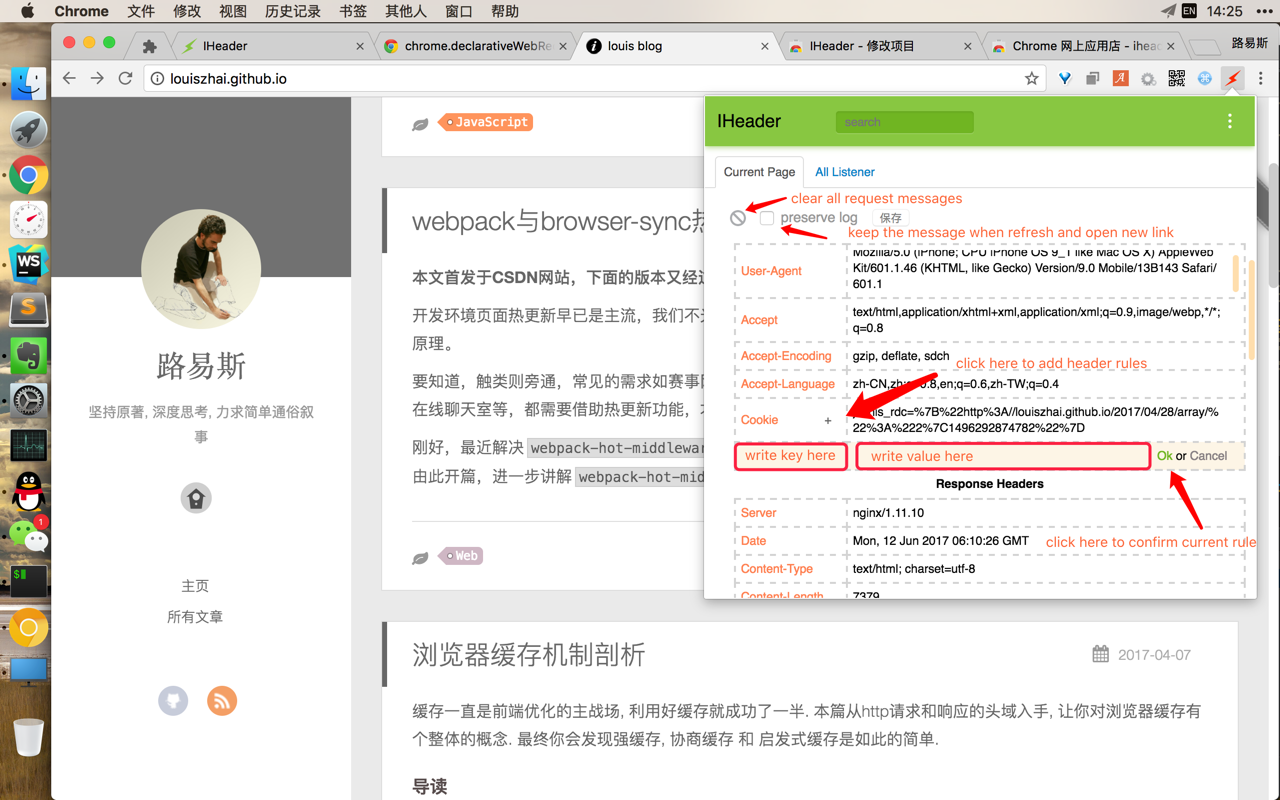1280x800 pixels.
Task: Click the home icon under the blog description
Action: [x=196, y=498]
